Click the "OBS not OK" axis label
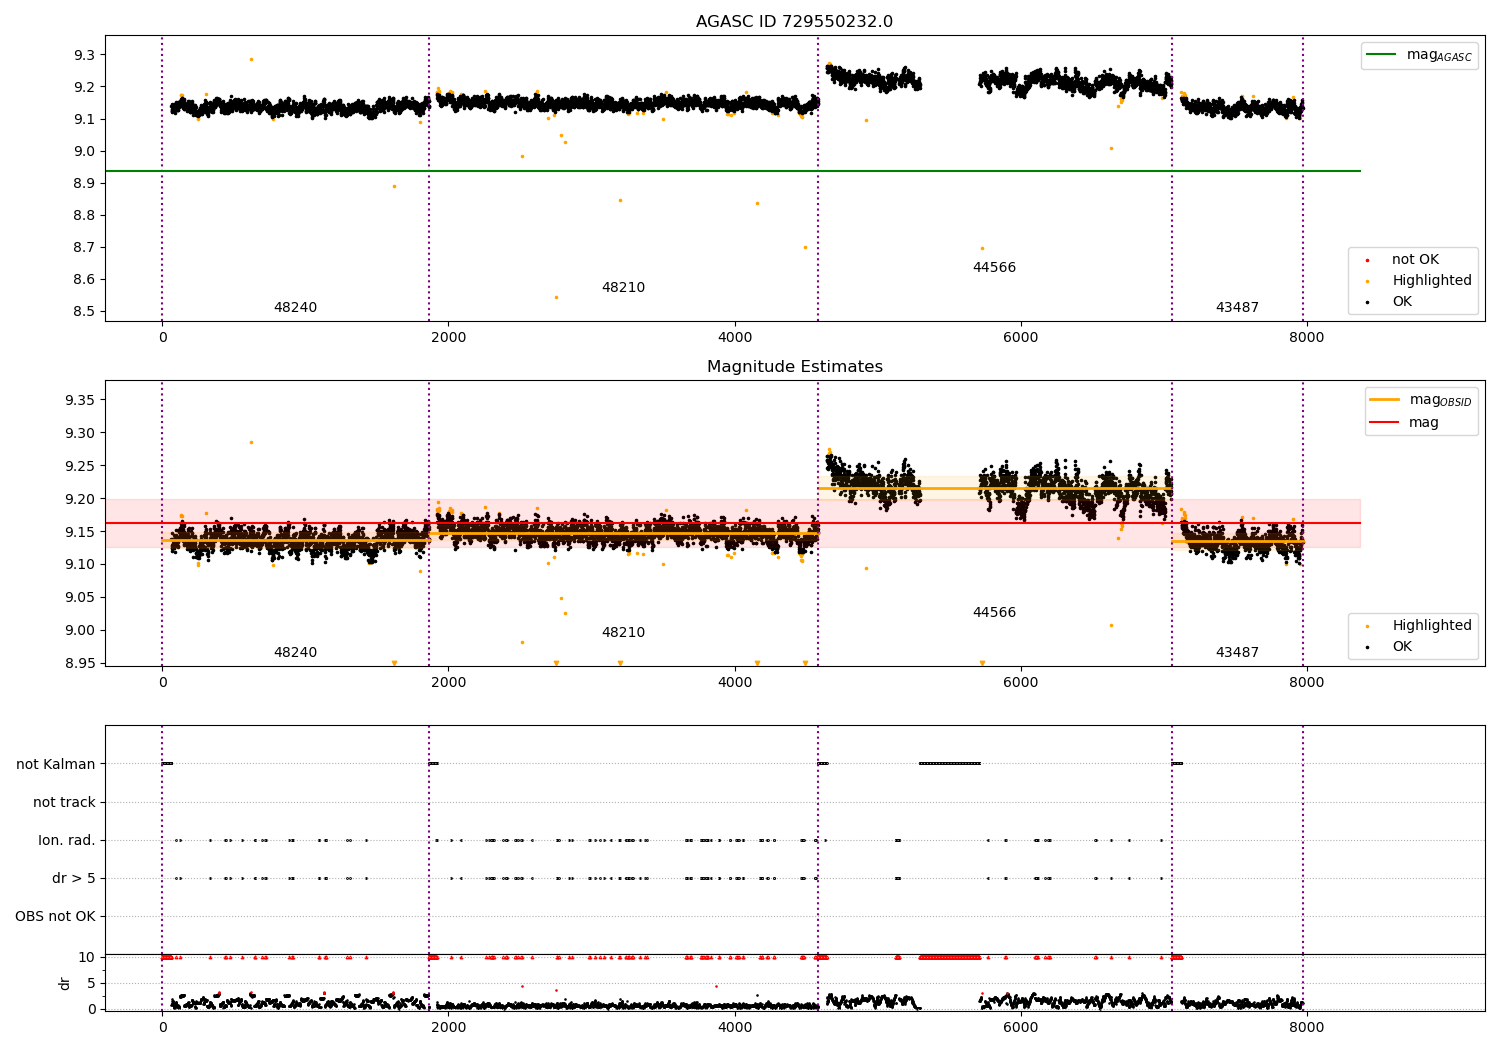The image size is (1500, 1050). 55,916
